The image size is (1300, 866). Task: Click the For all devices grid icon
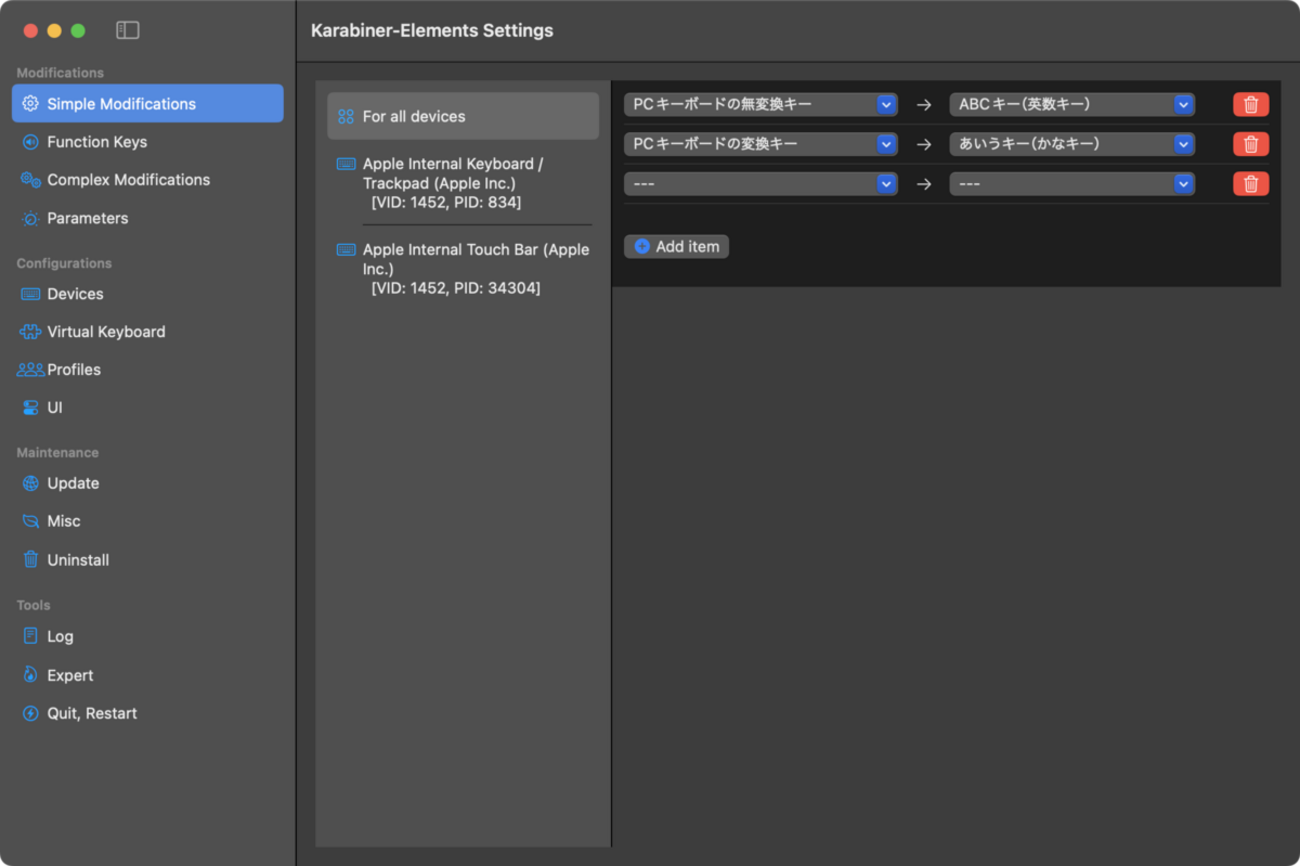point(346,117)
